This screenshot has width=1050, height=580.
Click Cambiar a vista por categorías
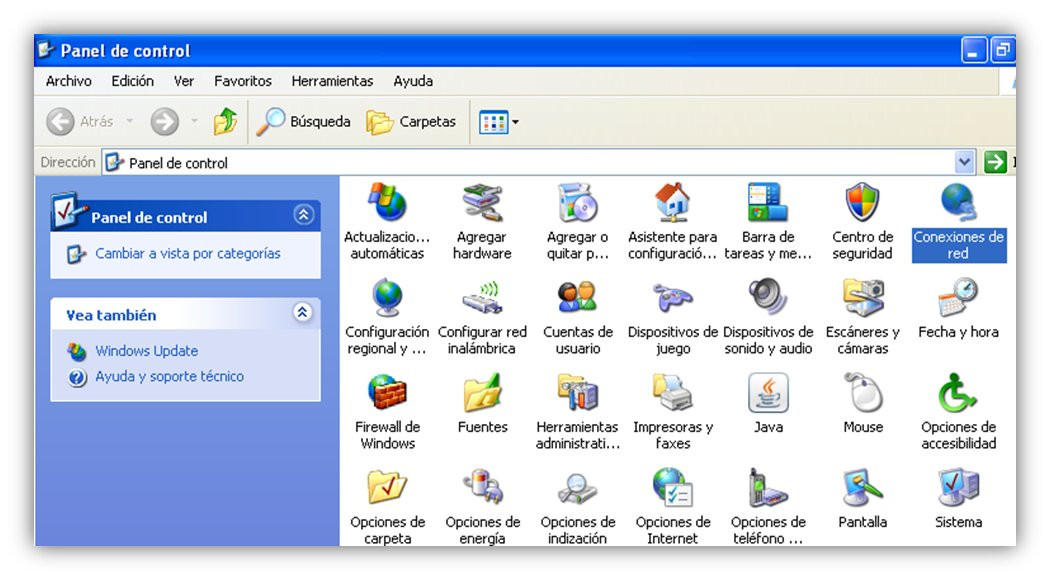pos(188,254)
